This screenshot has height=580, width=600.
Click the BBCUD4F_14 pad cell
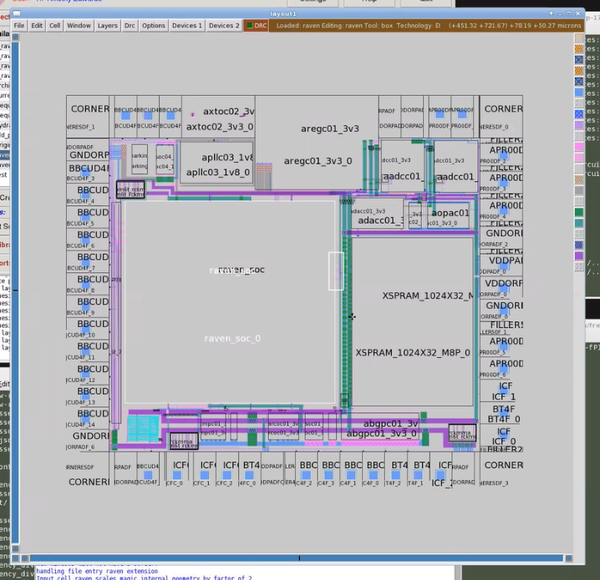88,418
